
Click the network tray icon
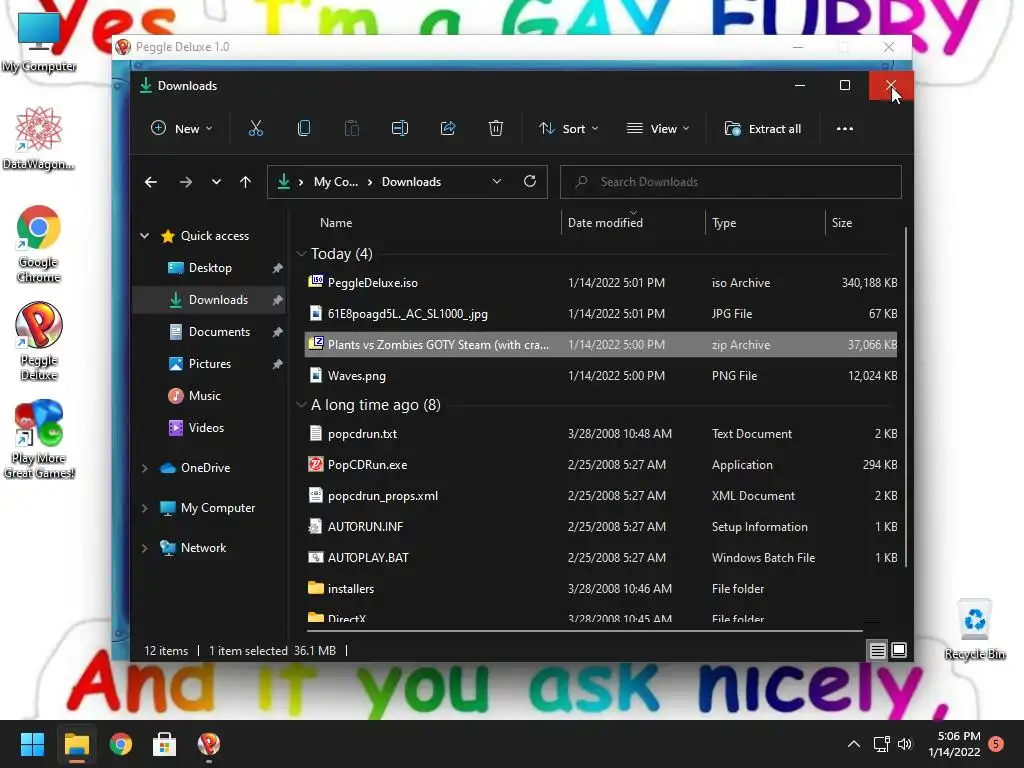coord(882,744)
